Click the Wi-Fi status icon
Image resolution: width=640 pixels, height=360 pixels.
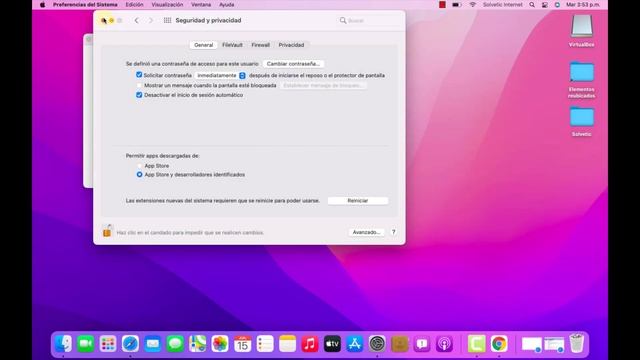473,5
